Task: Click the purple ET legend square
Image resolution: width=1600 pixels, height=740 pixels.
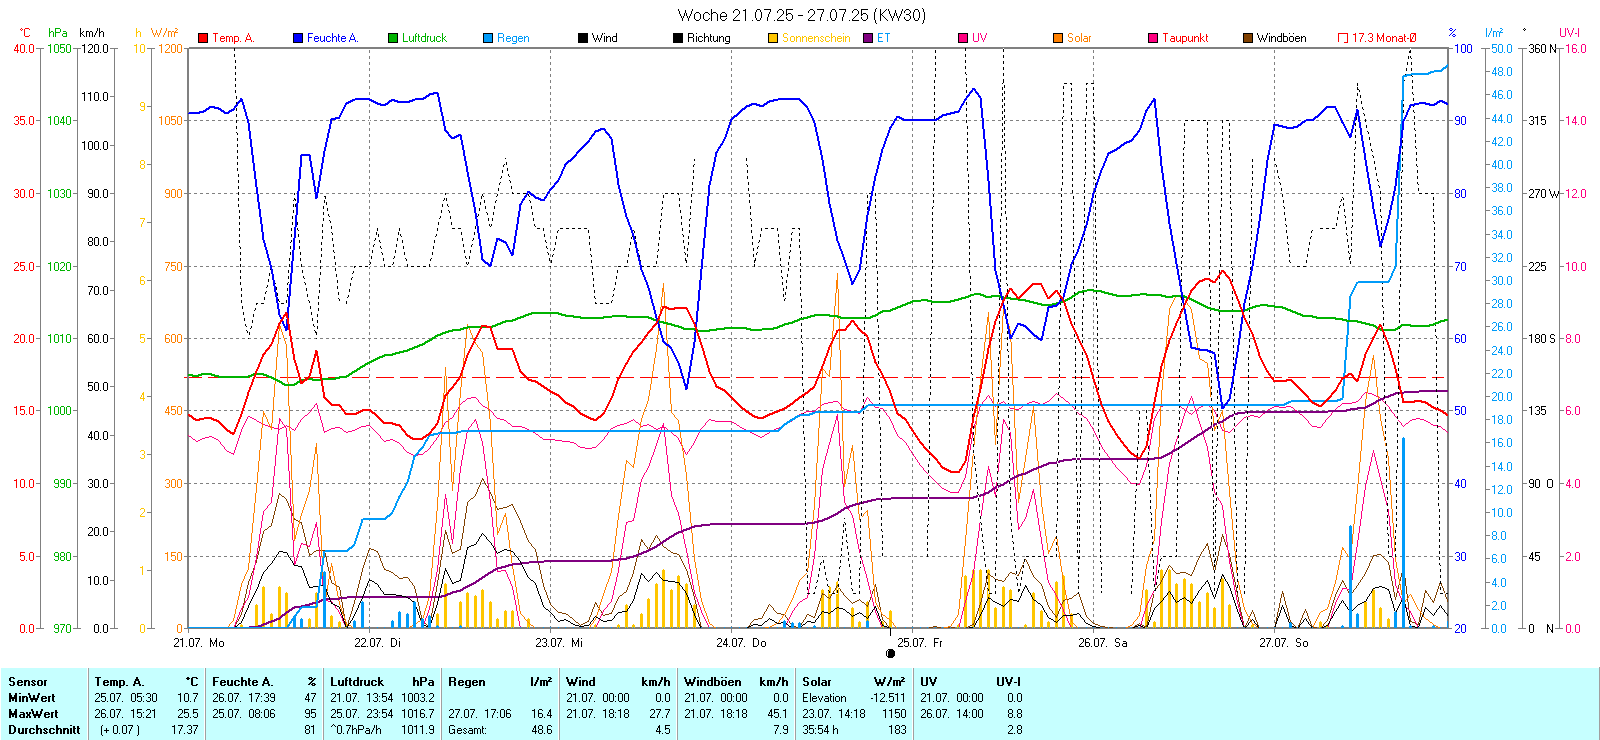Action: [x=868, y=38]
